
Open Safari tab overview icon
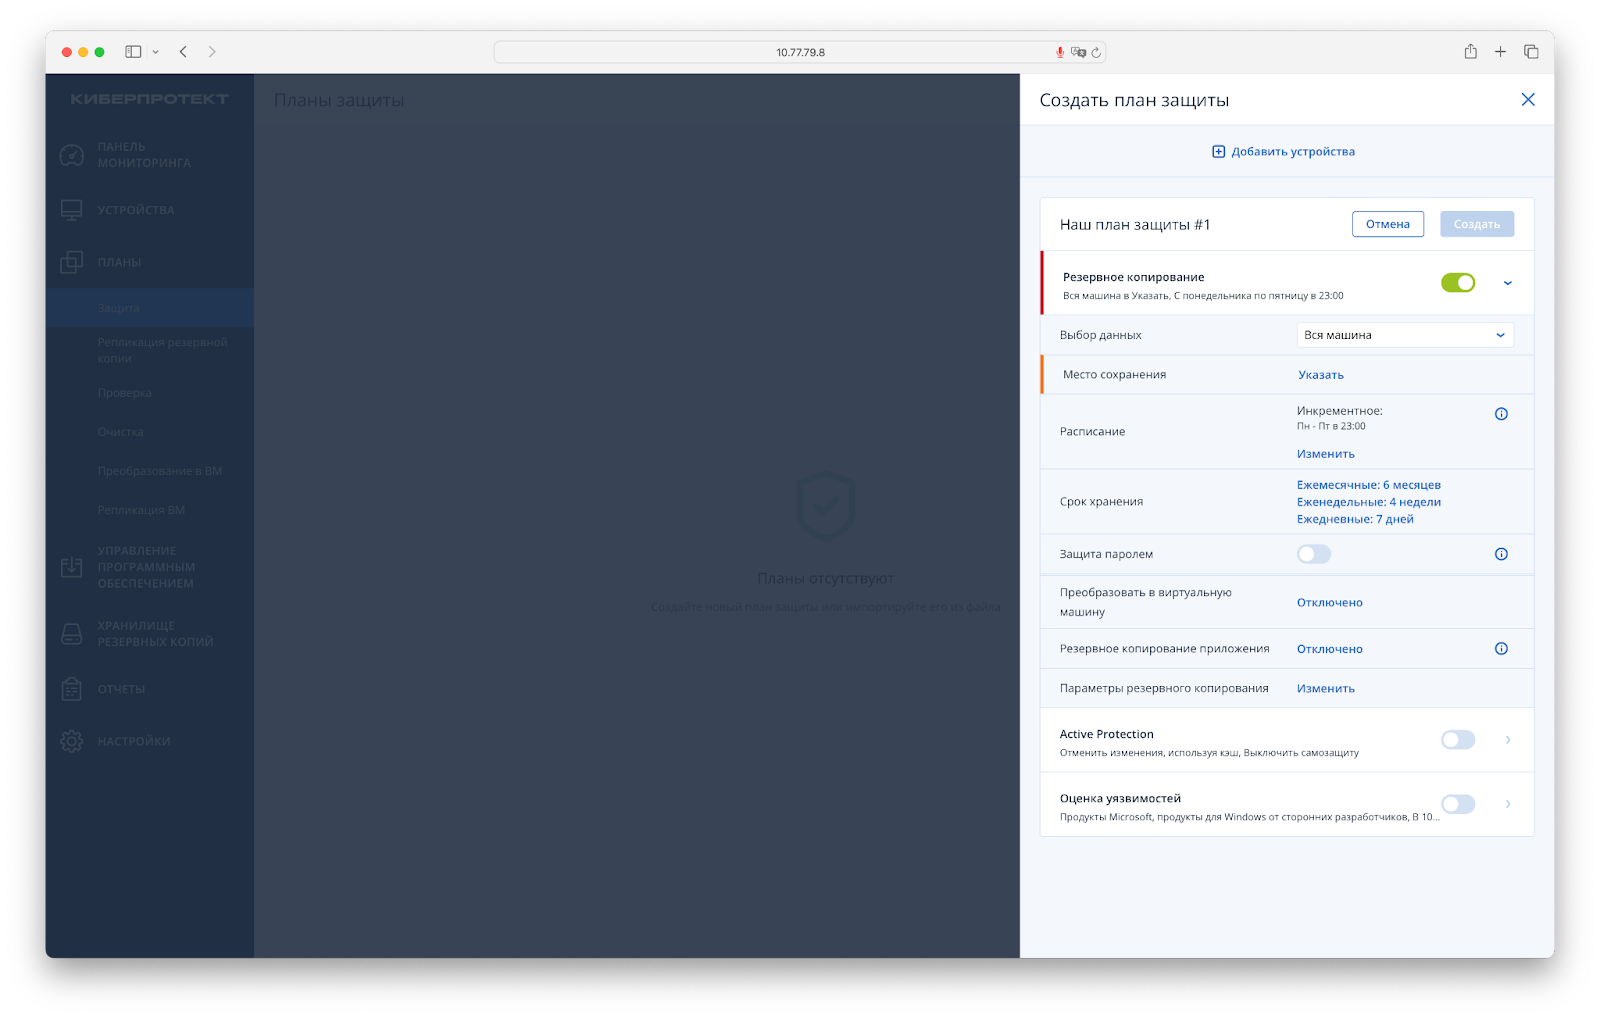pyautogui.click(x=1530, y=52)
